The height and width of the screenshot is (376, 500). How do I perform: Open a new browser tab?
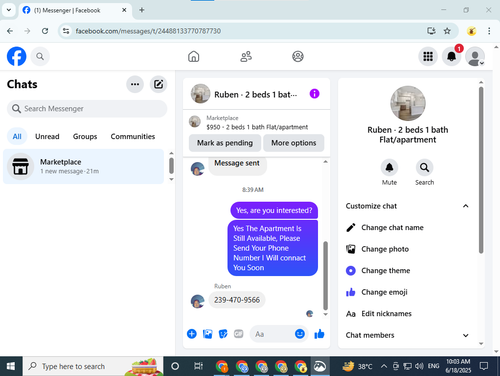142,10
